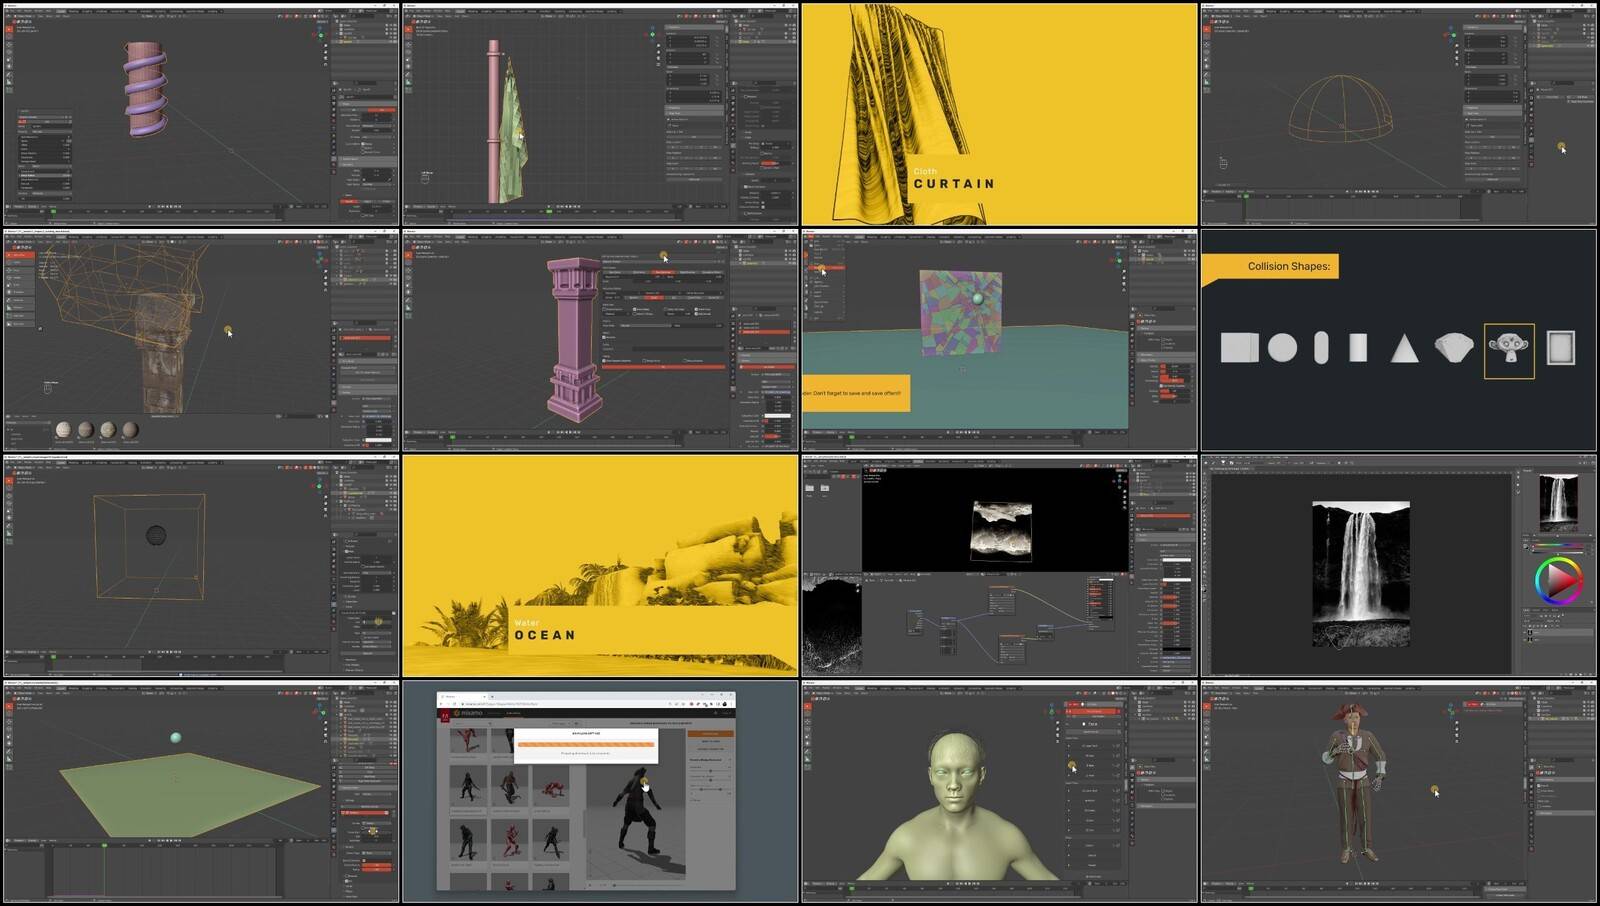Click the 'Don't forget to save' banner
The height and width of the screenshot is (906, 1600).
point(855,393)
